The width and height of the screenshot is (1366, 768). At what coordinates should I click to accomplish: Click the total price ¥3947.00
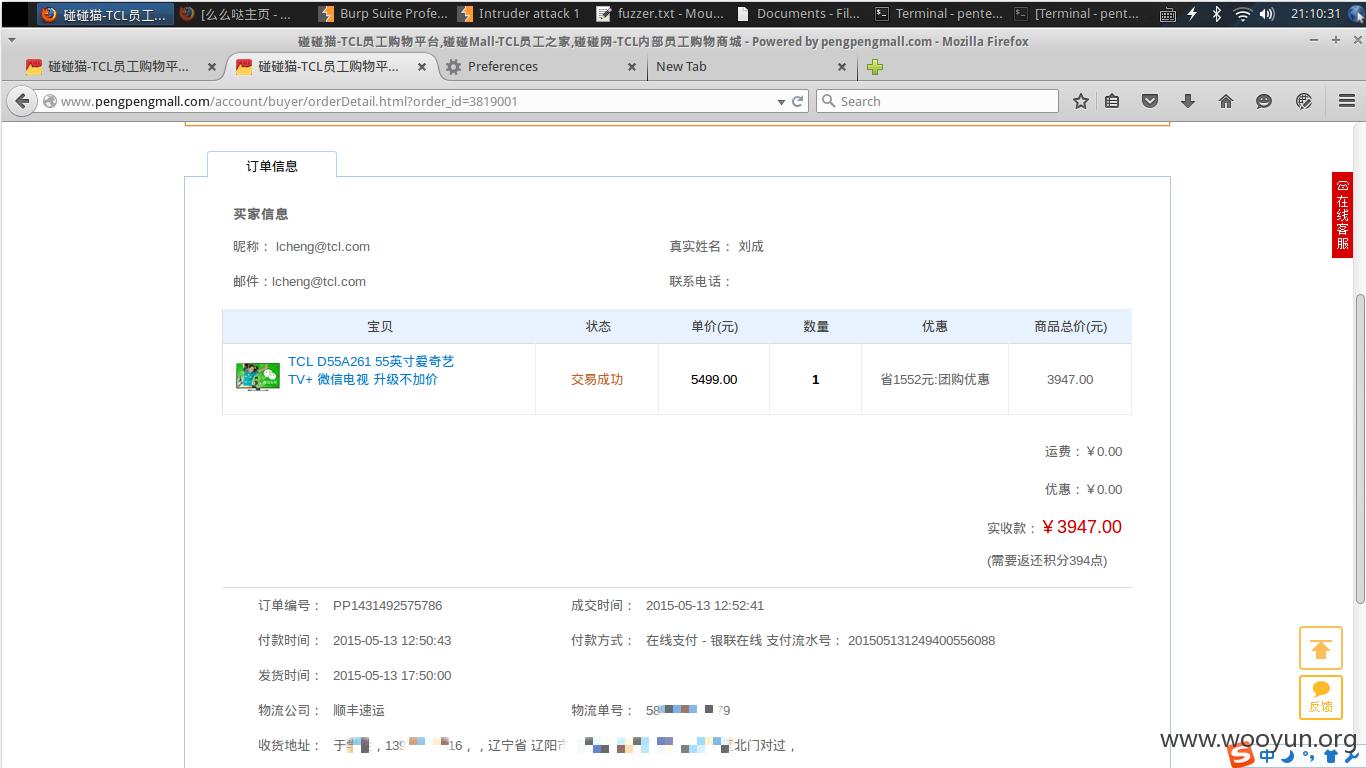pyautogui.click(x=1082, y=527)
